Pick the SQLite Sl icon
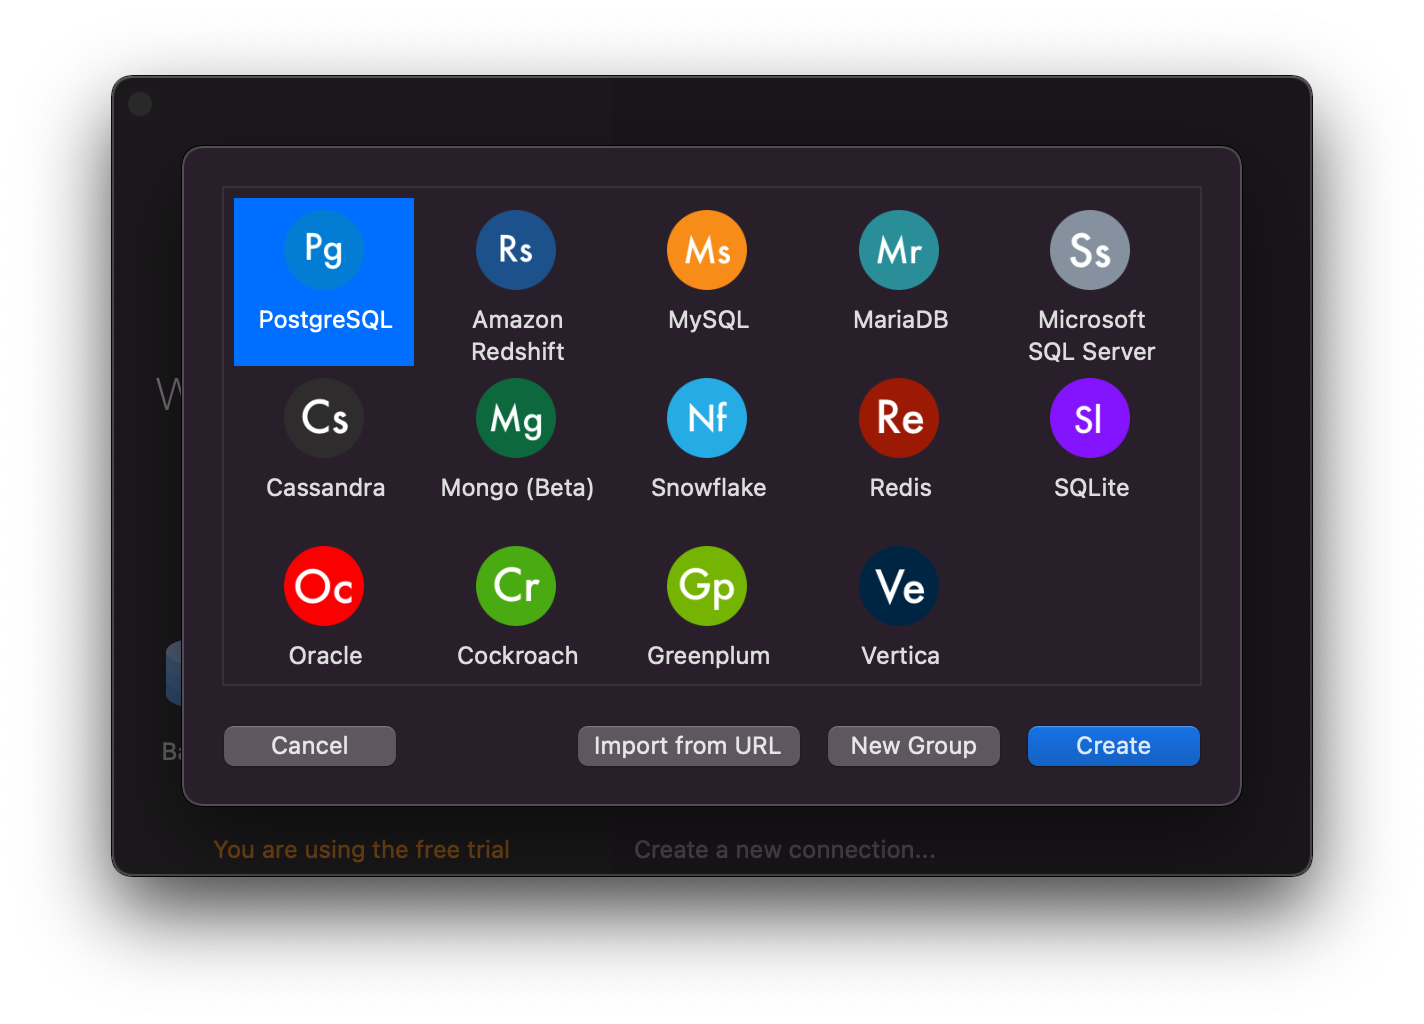This screenshot has height=1024, width=1424. [x=1090, y=418]
